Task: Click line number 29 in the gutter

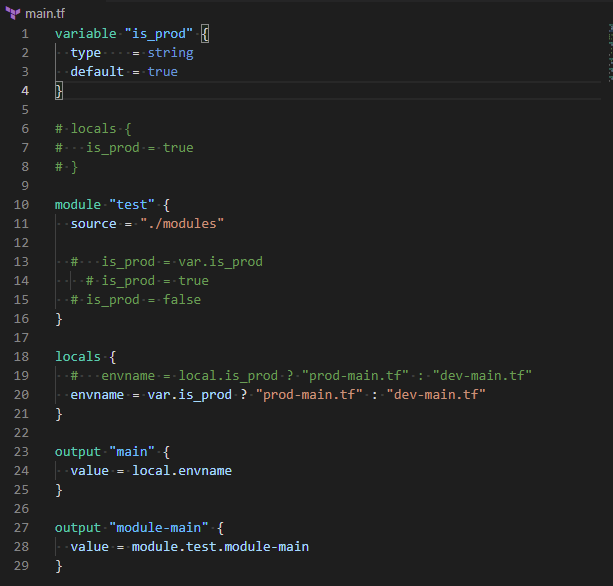Action: tap(21, 566)
